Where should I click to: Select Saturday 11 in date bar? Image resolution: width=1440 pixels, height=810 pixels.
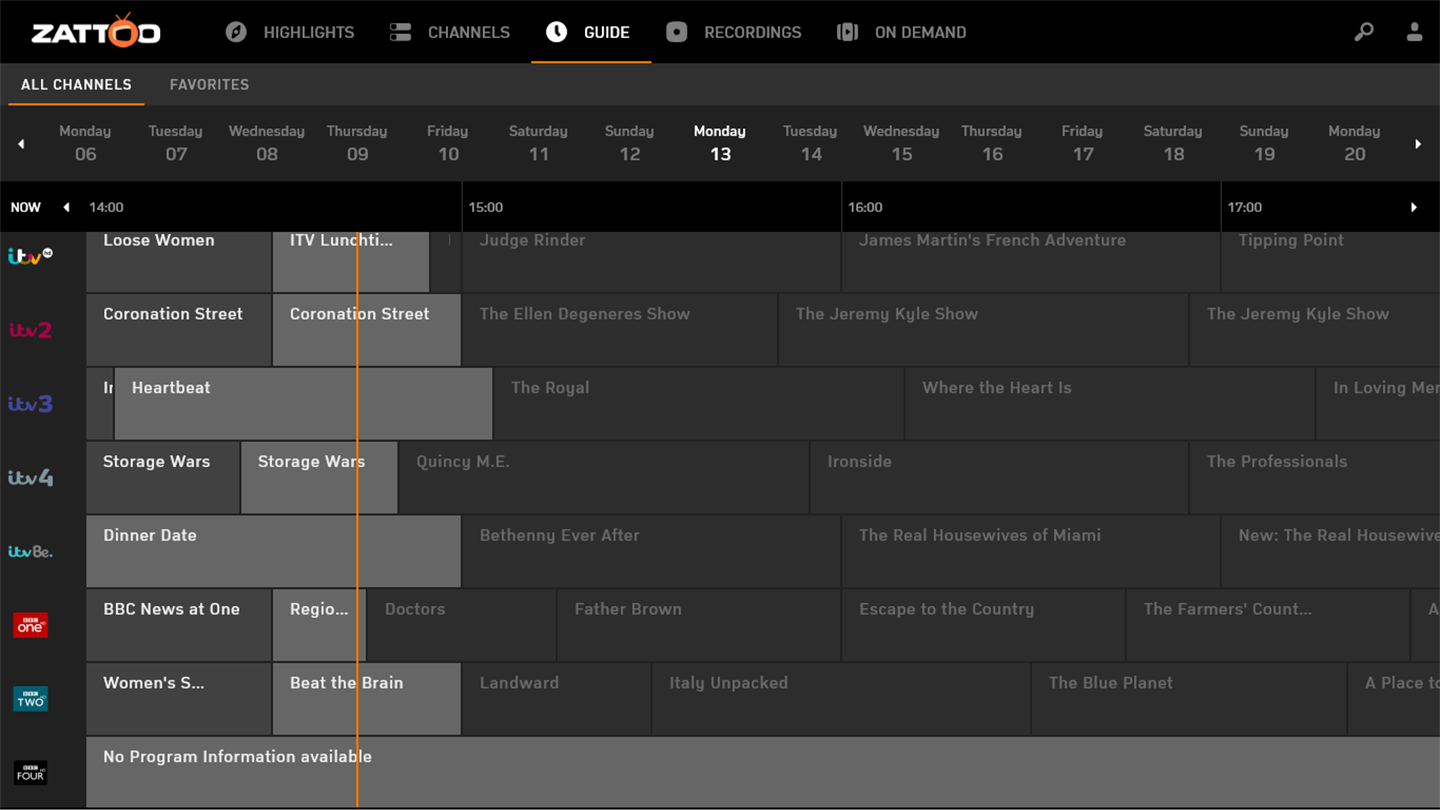[x=538, y=144]
